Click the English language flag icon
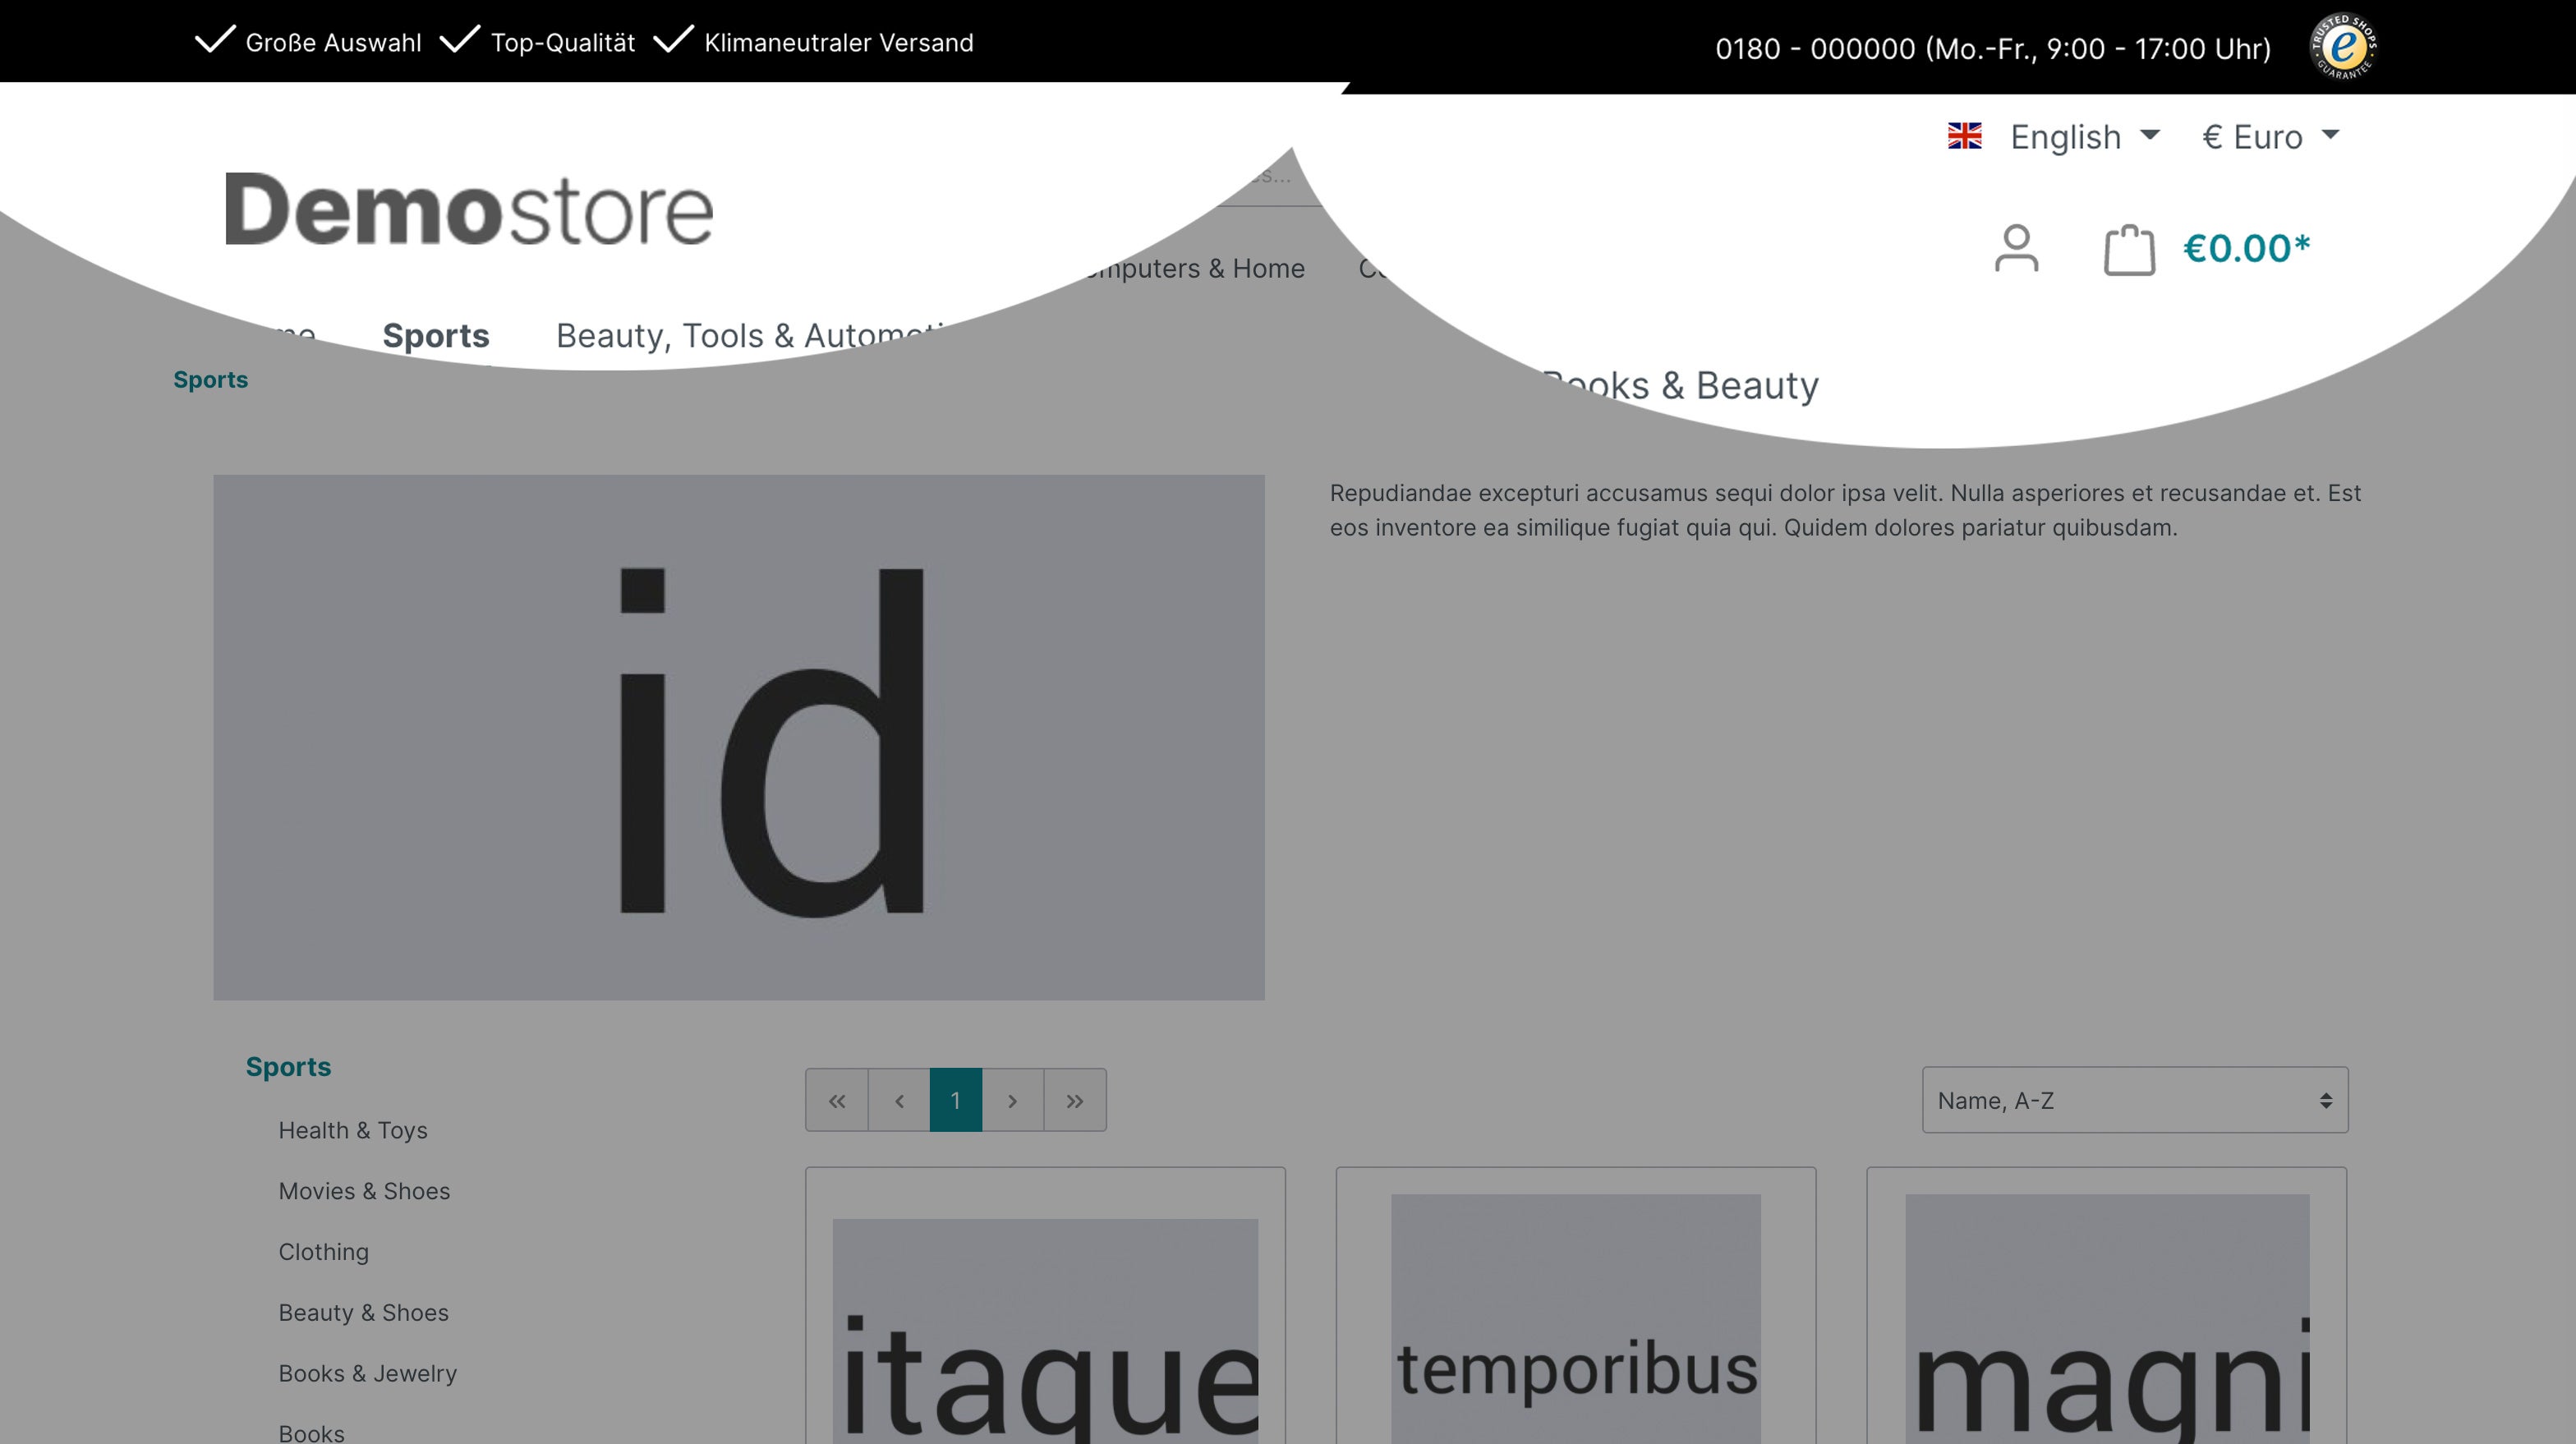This screenshot has height=1444, width=2576. [x=1967, y=136]
